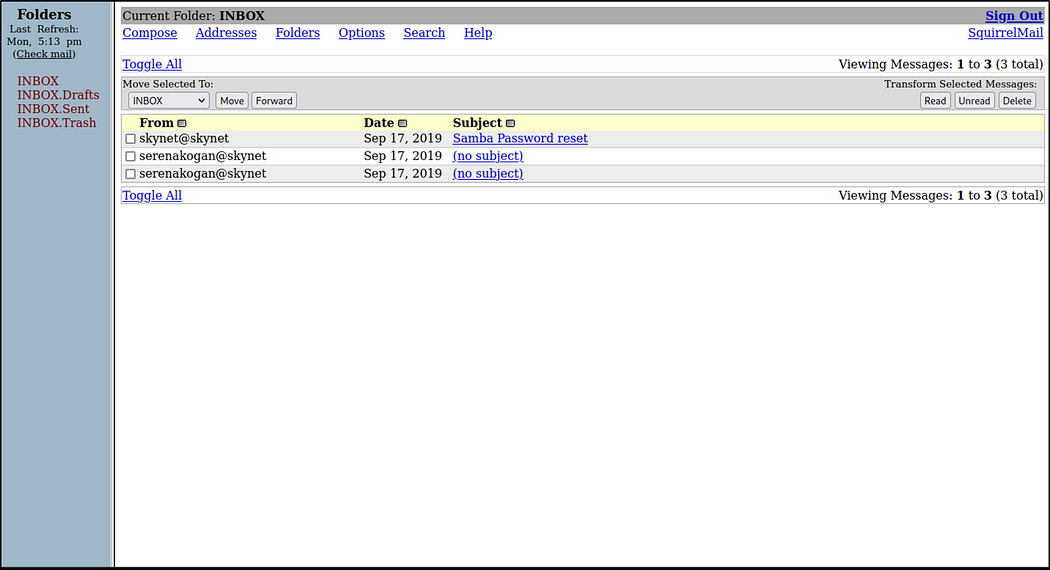
Task: Open the INBOX.Trash folder
Action: tap(57, 123)
